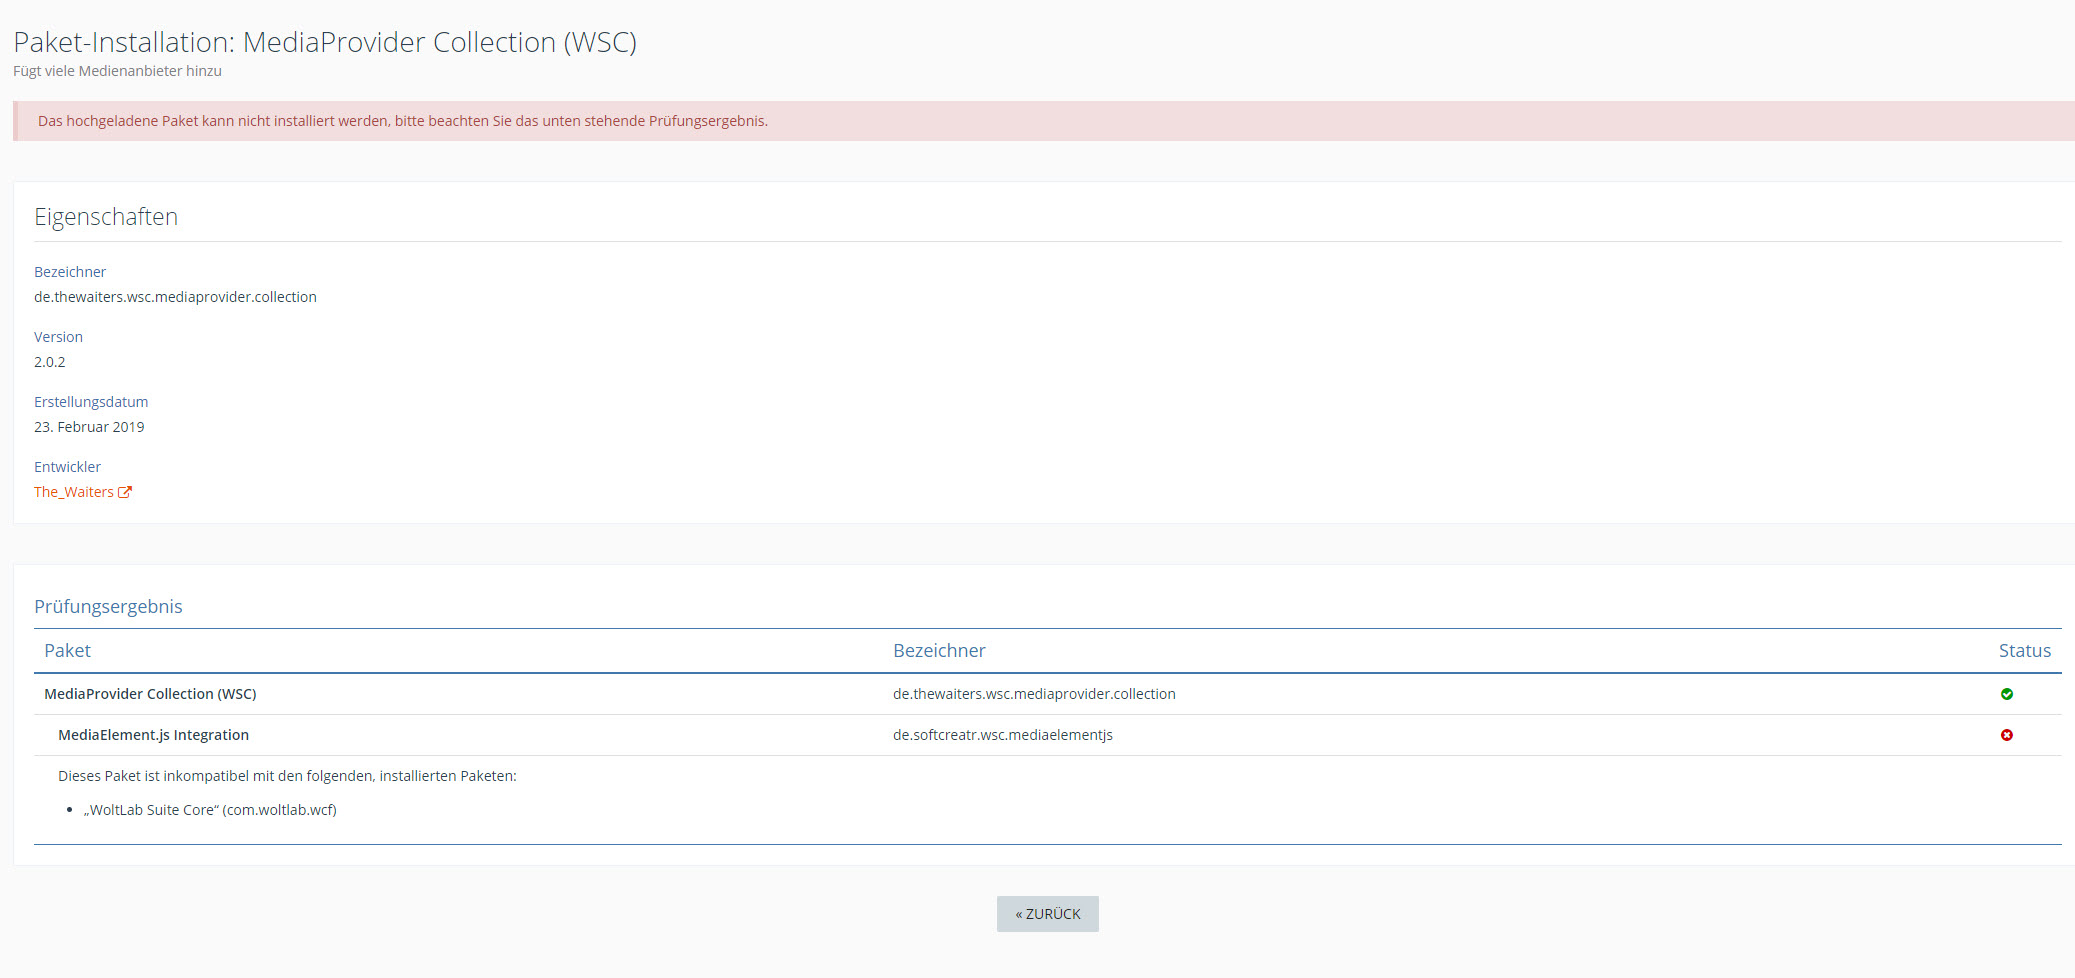Click the red error status icon
The height and width of the screenshot is (978, 2075).
click(2006, 735)
